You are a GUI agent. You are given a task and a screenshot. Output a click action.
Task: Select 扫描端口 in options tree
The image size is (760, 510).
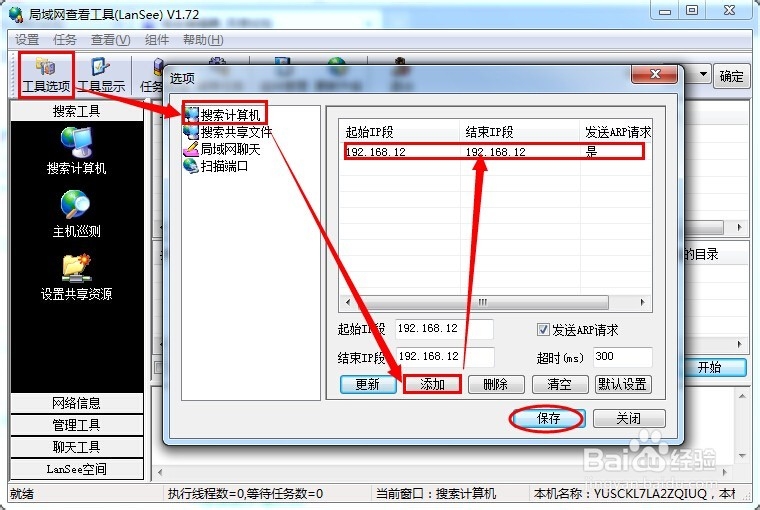coord(216,166)
